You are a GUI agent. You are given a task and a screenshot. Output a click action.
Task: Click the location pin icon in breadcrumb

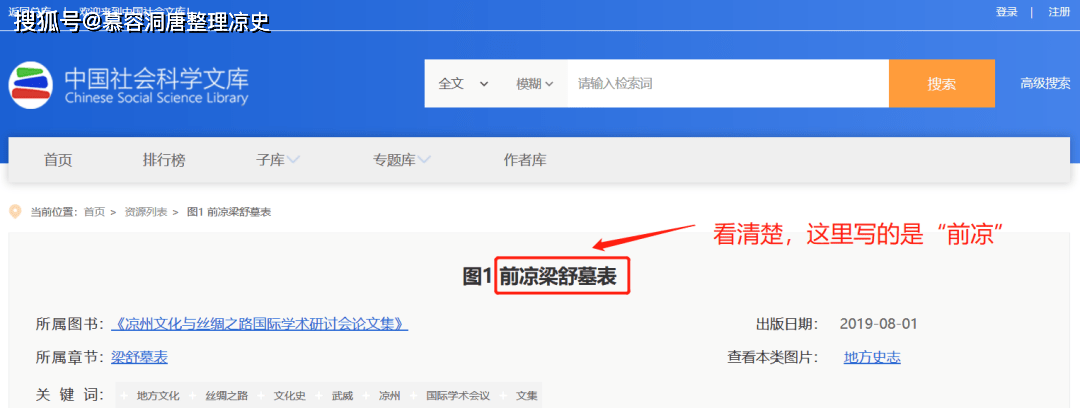[15, 211]
